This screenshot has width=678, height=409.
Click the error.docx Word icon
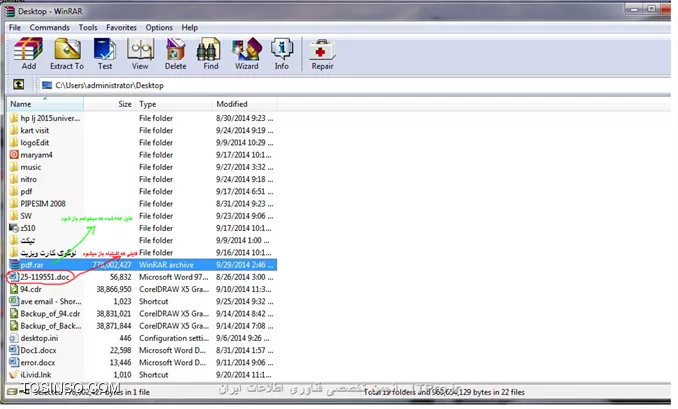coord(14,362)
